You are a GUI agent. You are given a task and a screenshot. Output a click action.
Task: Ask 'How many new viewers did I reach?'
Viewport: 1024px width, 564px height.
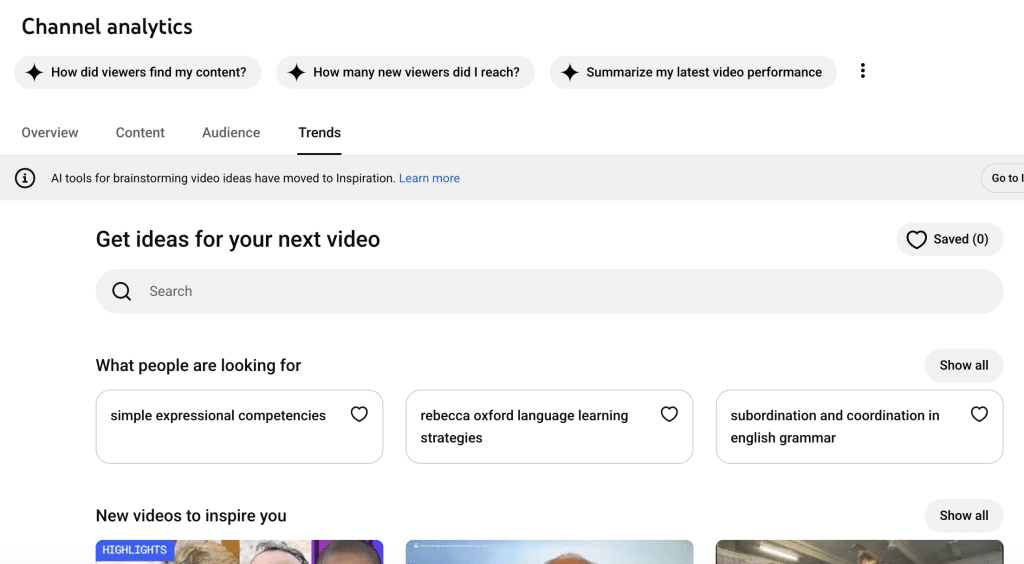click(405, 72)
